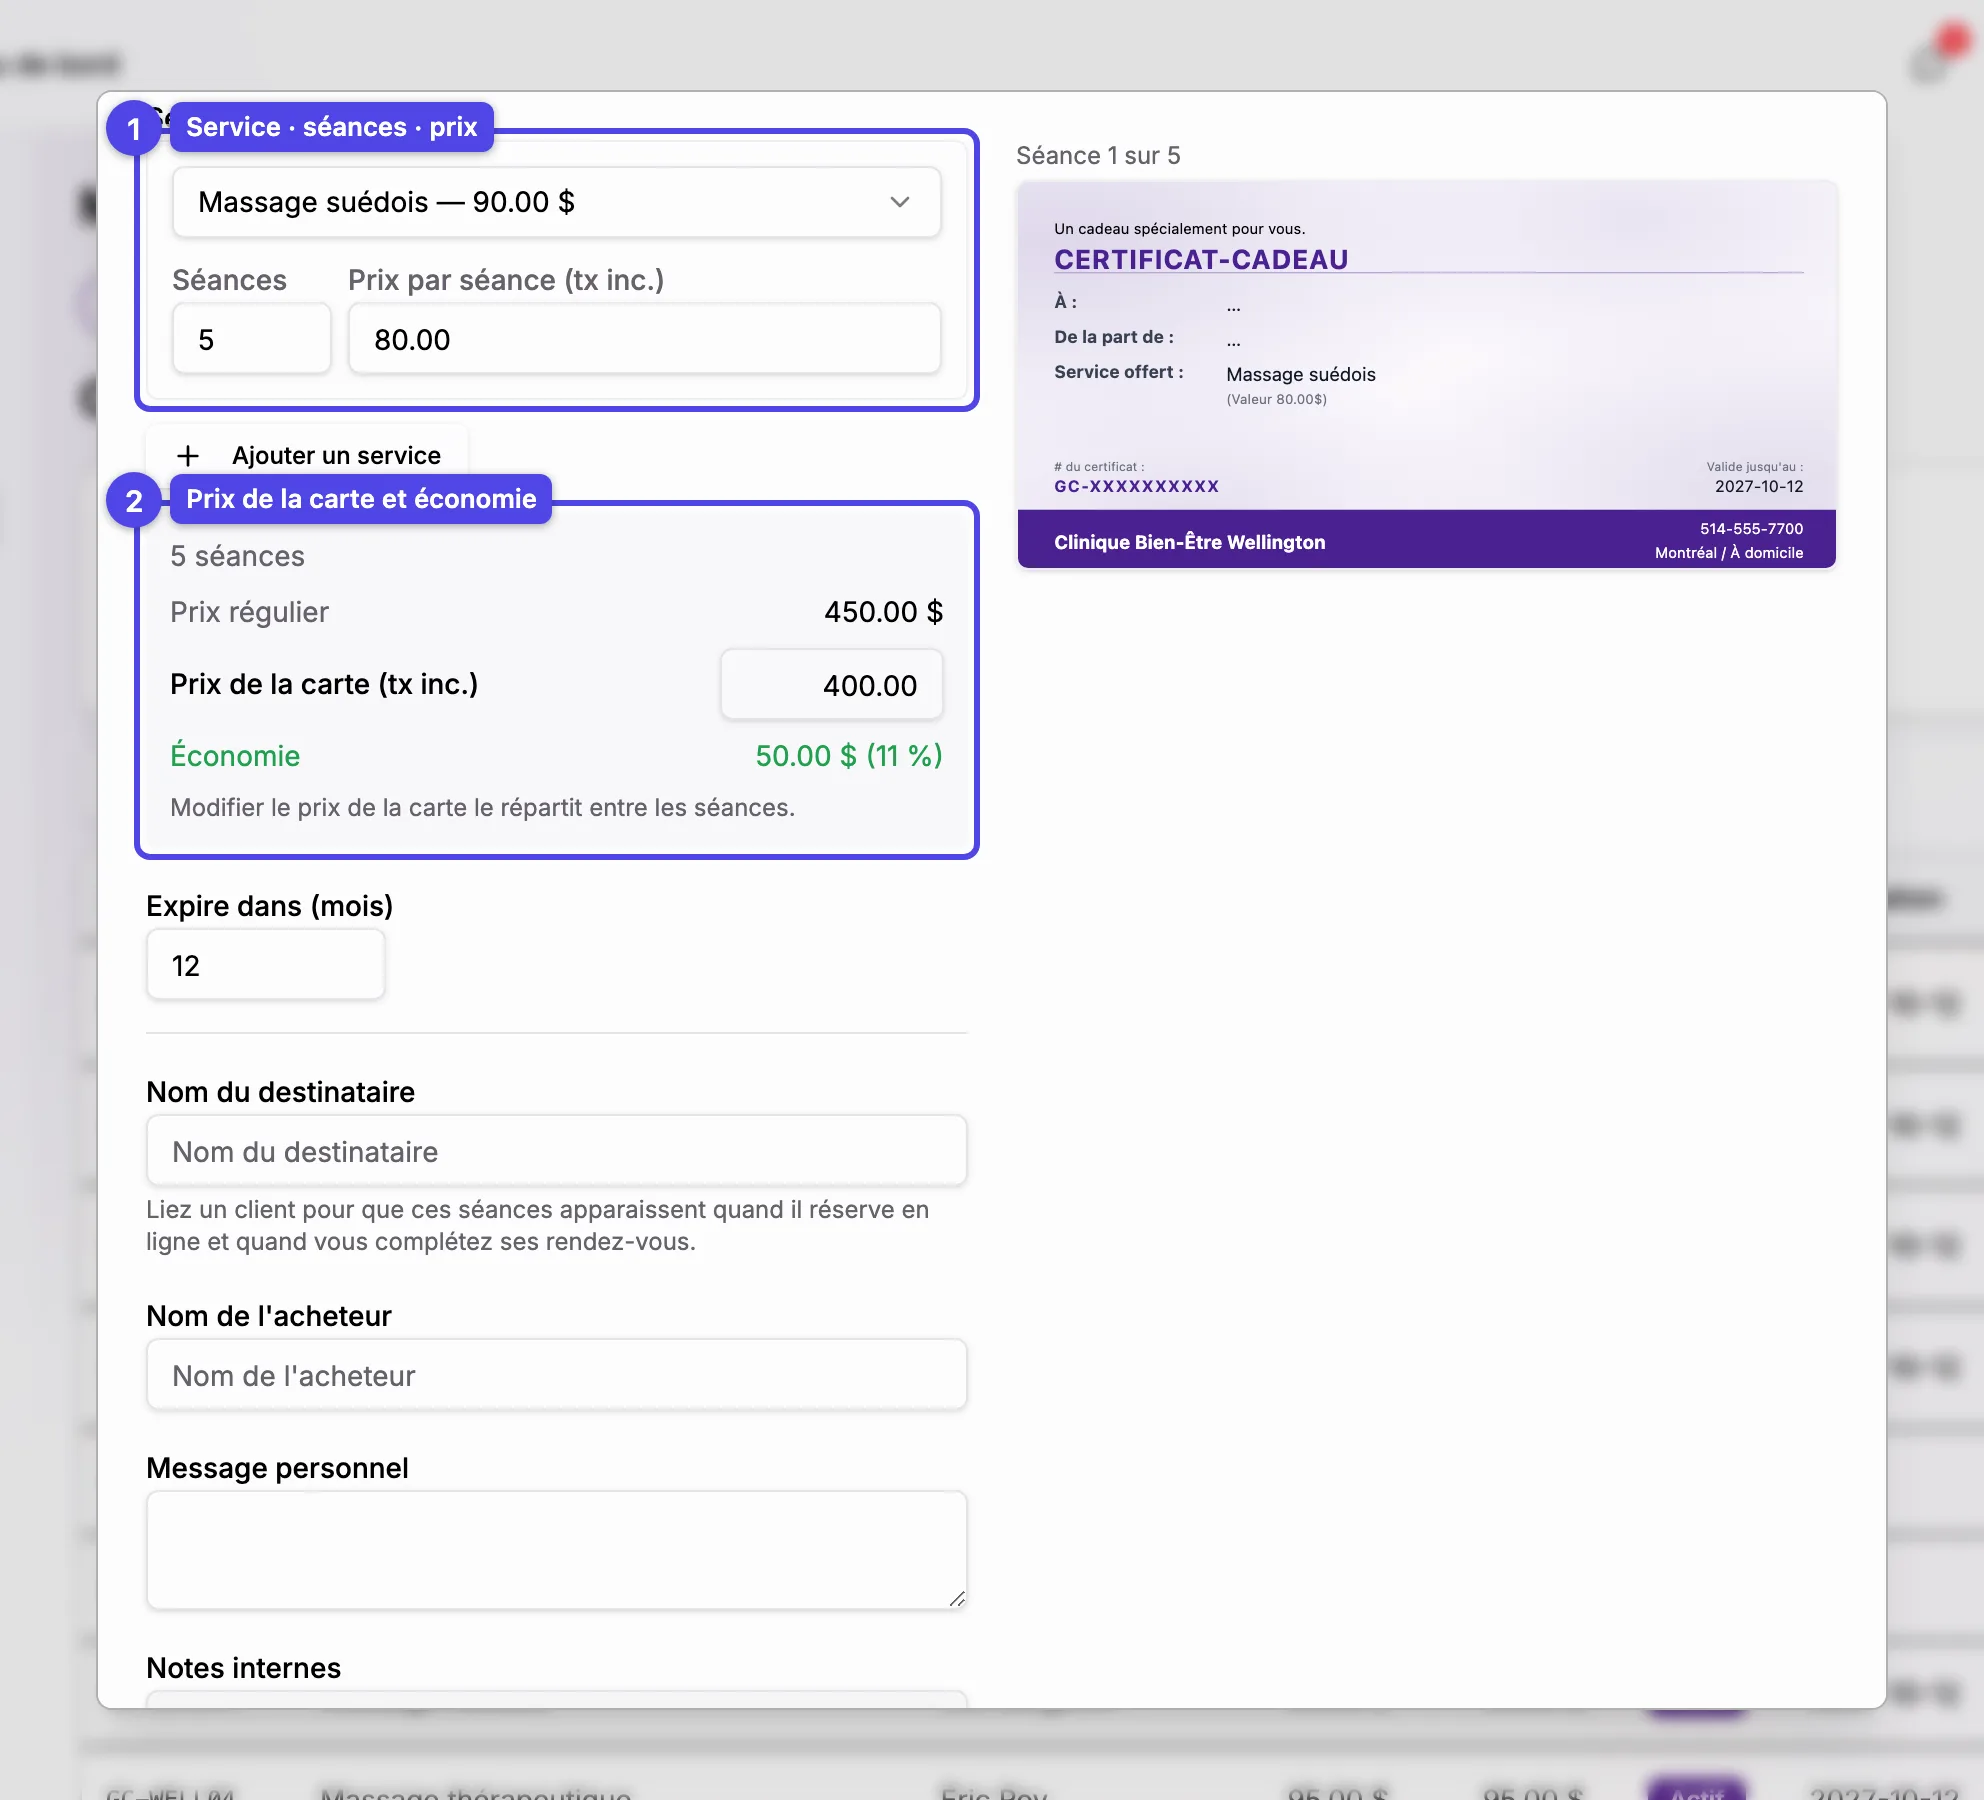The height and width of the screenshot is (1800, 1984).
Task: Click the CERTIFICAT-CADEAU heading
Action: tap(1201, 260)
